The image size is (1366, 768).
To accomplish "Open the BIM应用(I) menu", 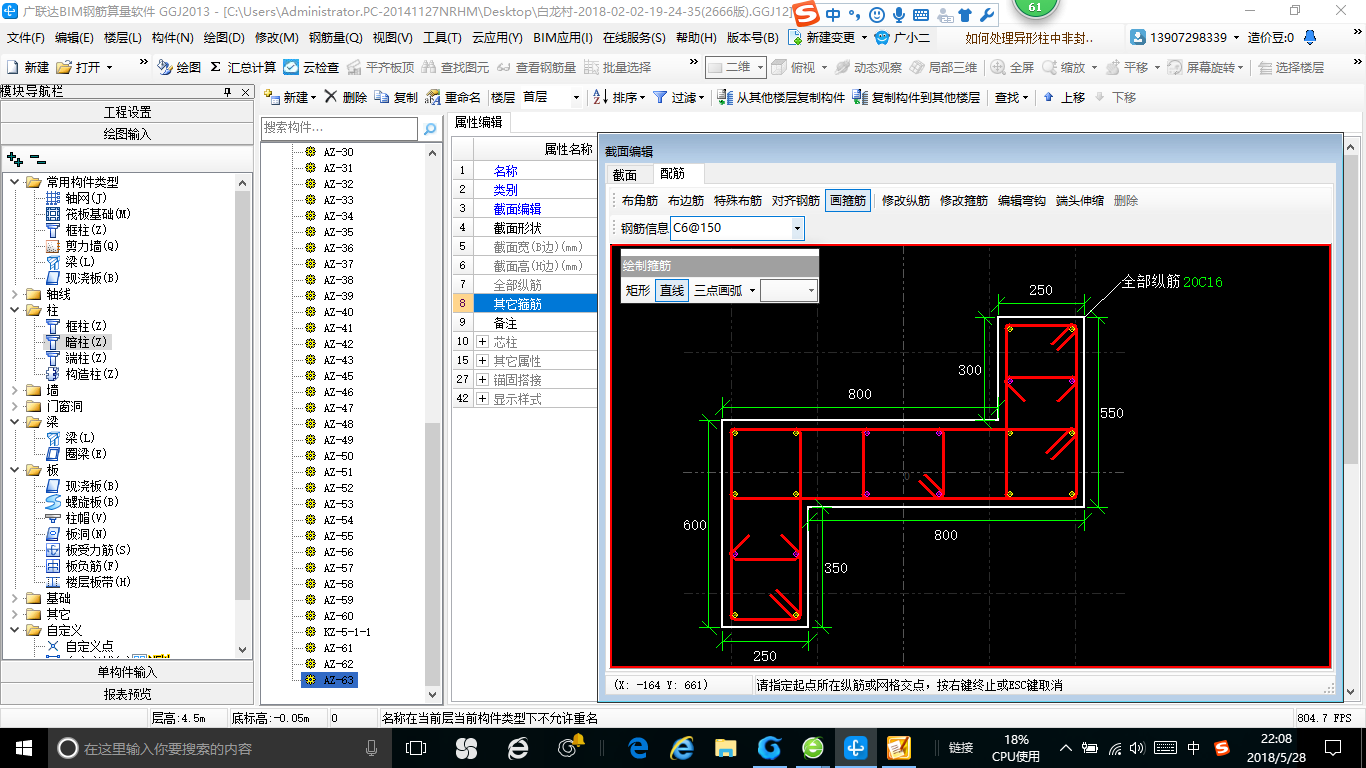I will pos(563,37).
